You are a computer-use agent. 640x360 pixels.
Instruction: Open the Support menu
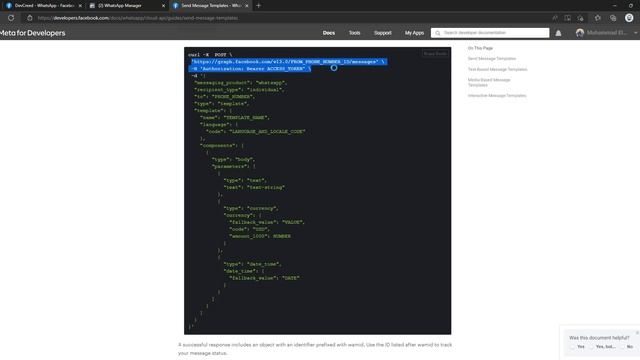(382, 33)
